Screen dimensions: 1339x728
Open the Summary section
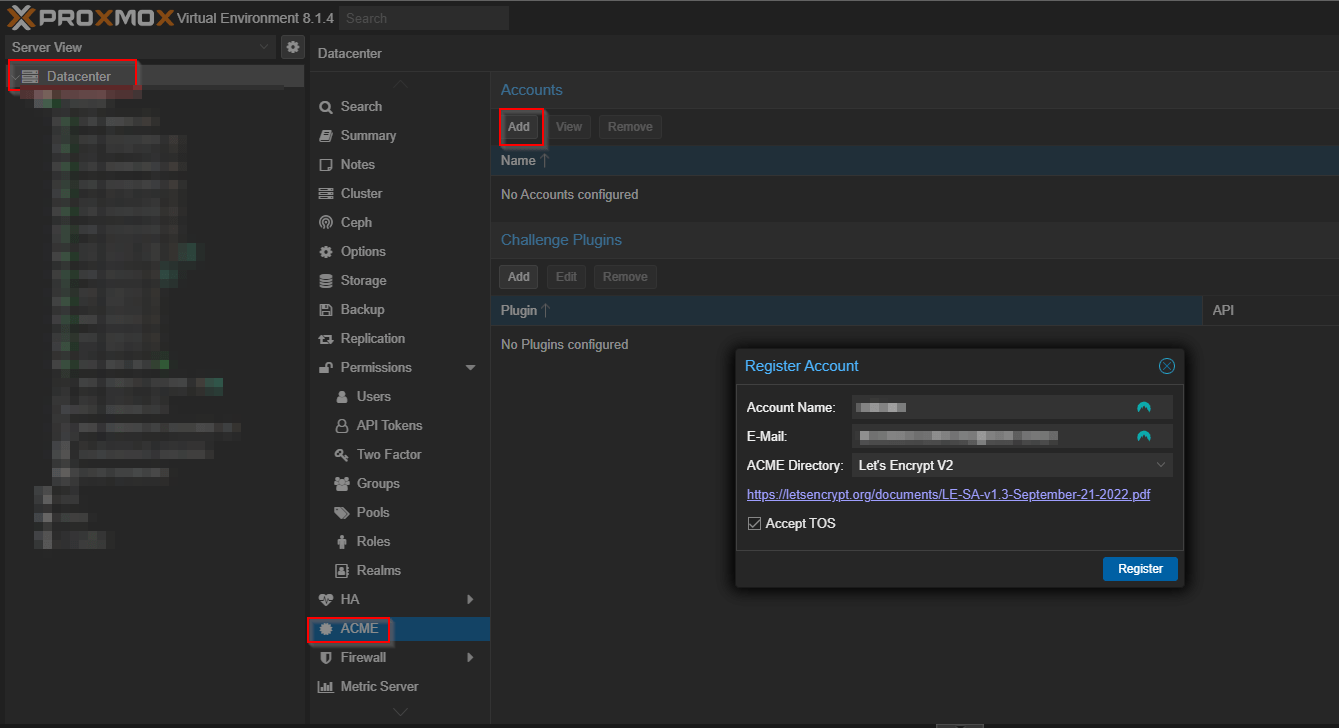[x=368, y=135]
